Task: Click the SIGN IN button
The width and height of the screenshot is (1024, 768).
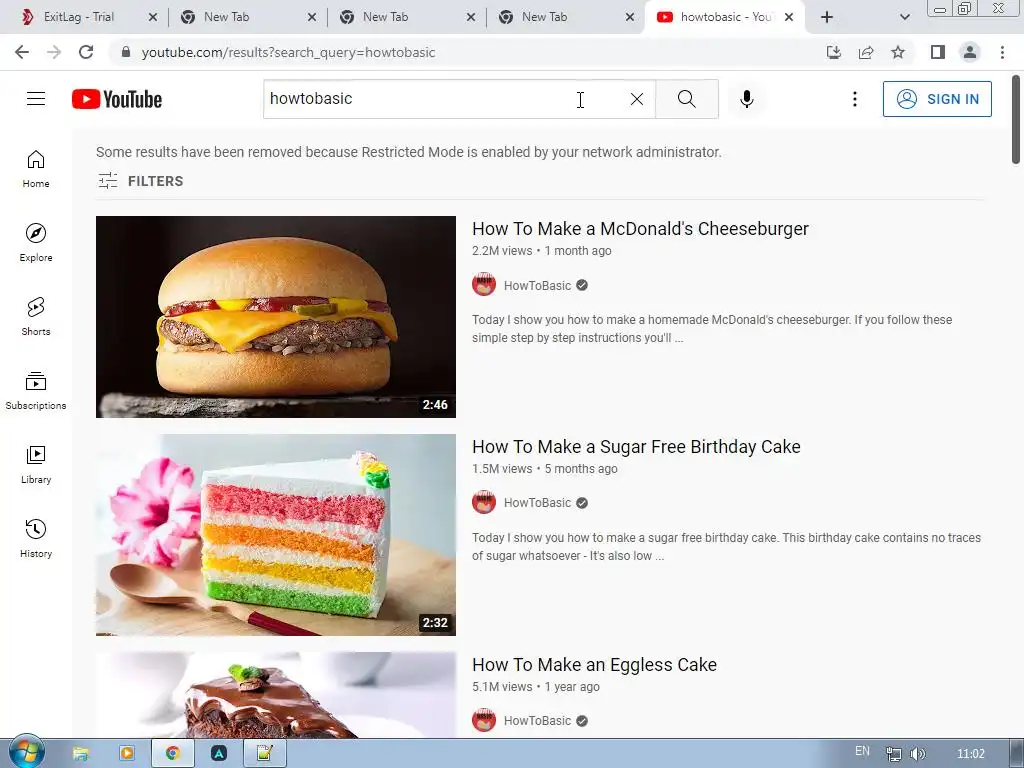Action: (937, 99)
